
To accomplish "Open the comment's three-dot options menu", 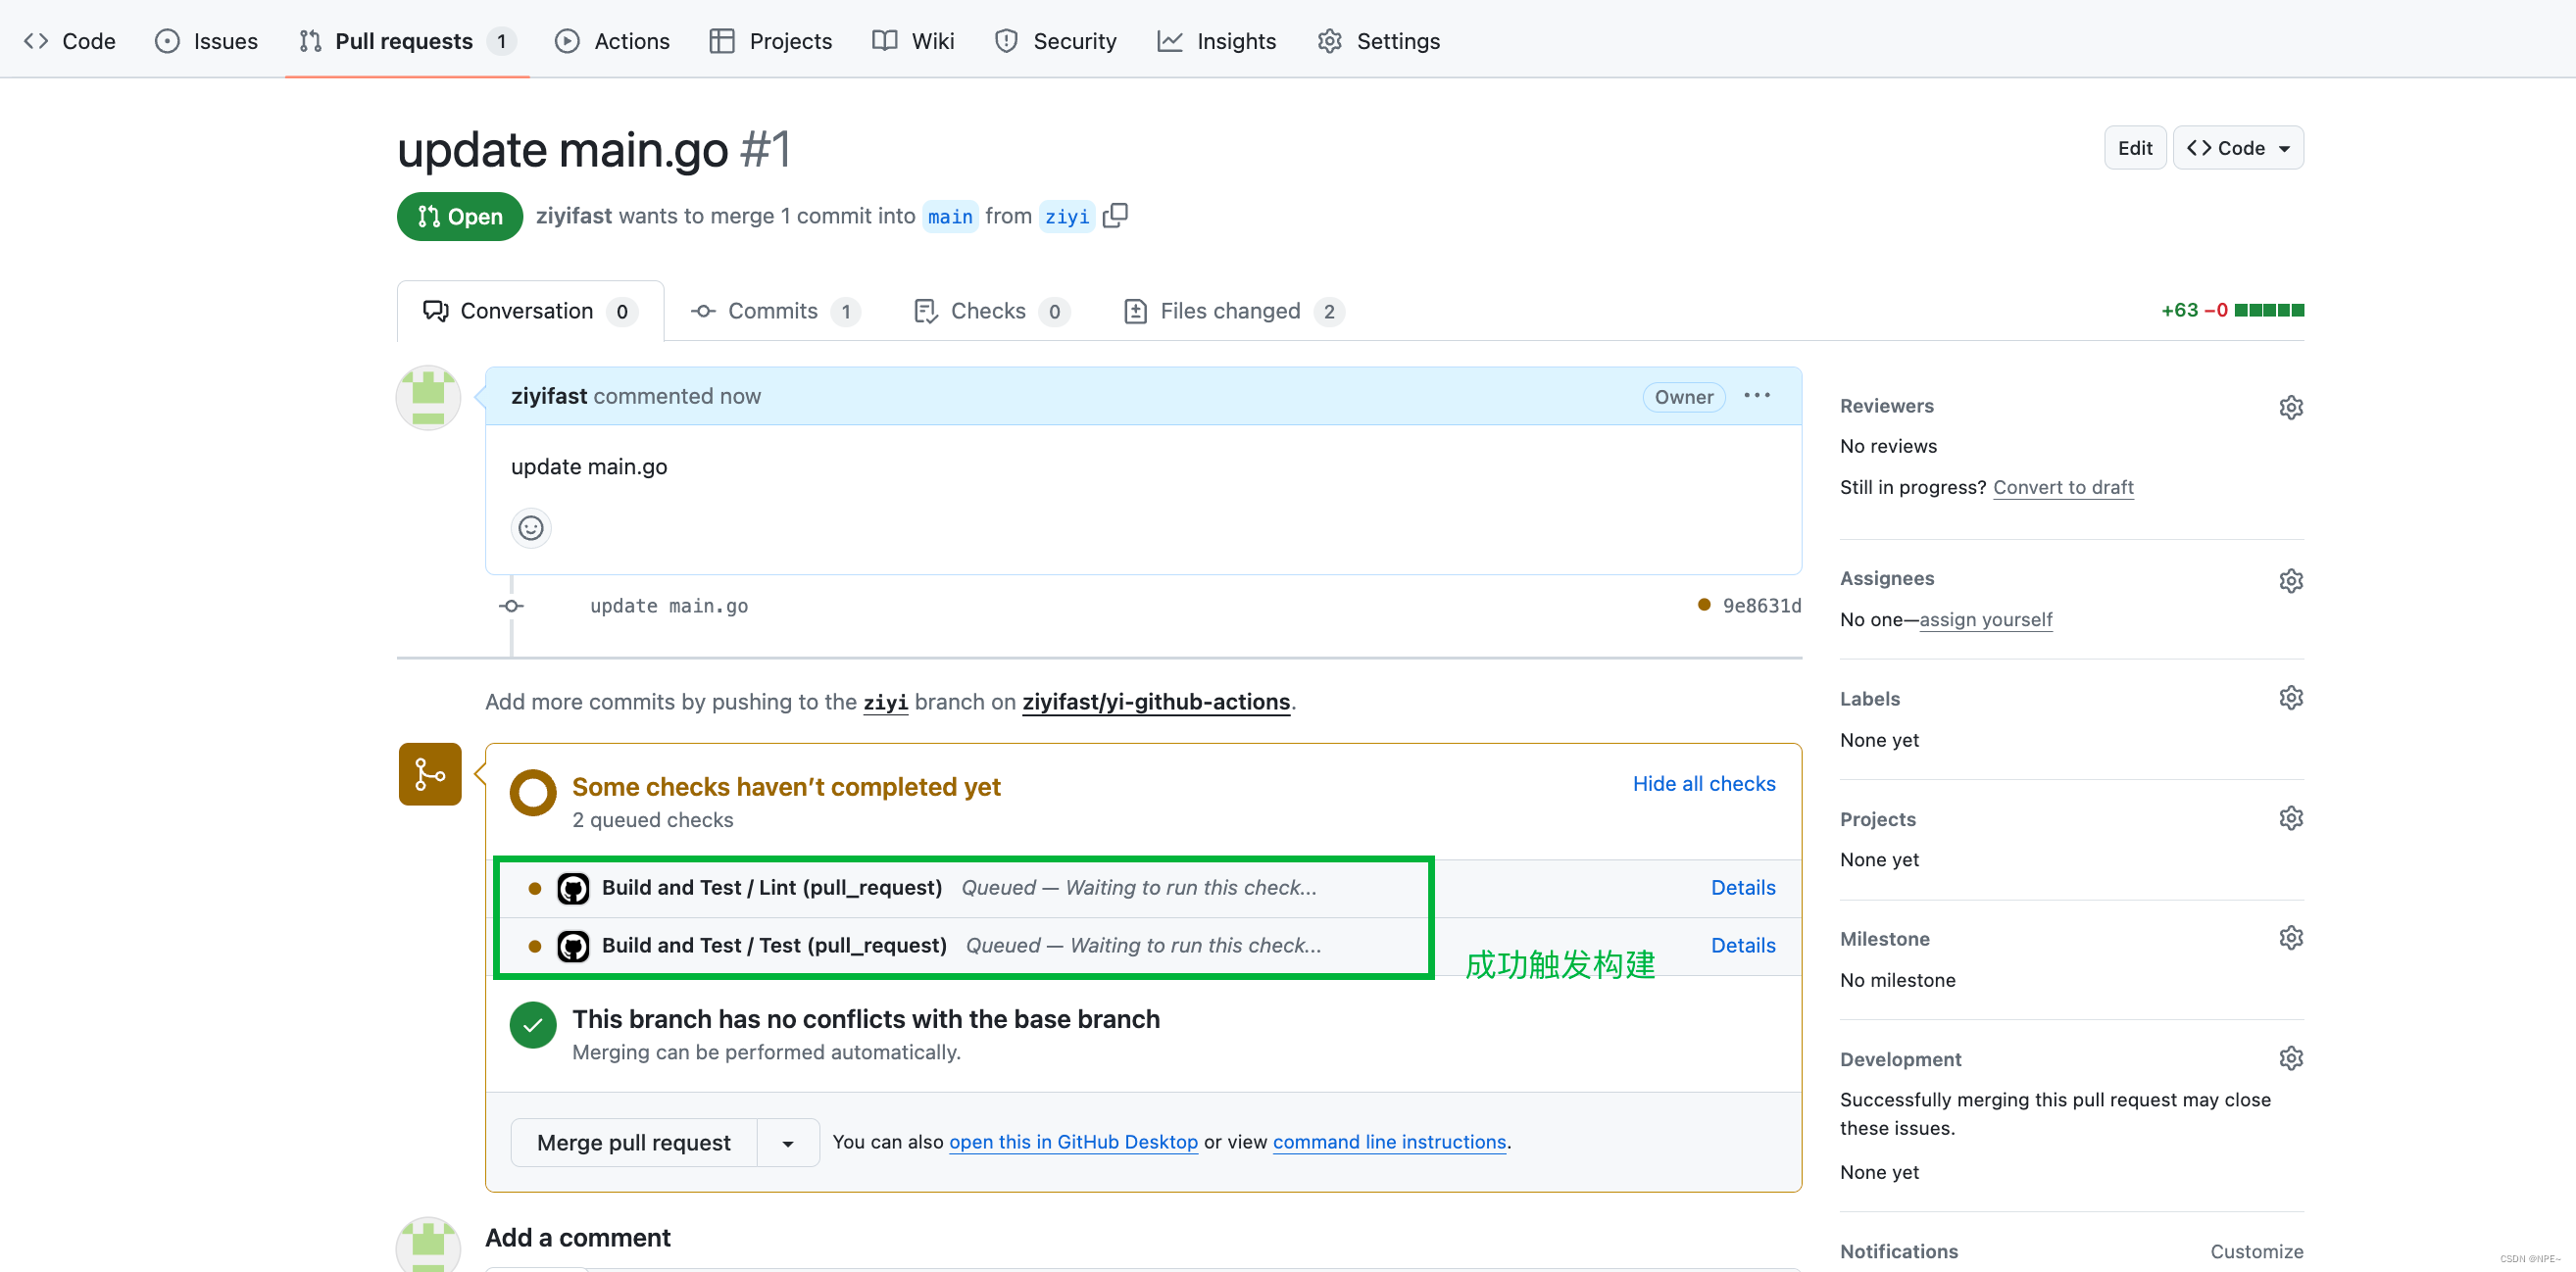I will 1757,396.
